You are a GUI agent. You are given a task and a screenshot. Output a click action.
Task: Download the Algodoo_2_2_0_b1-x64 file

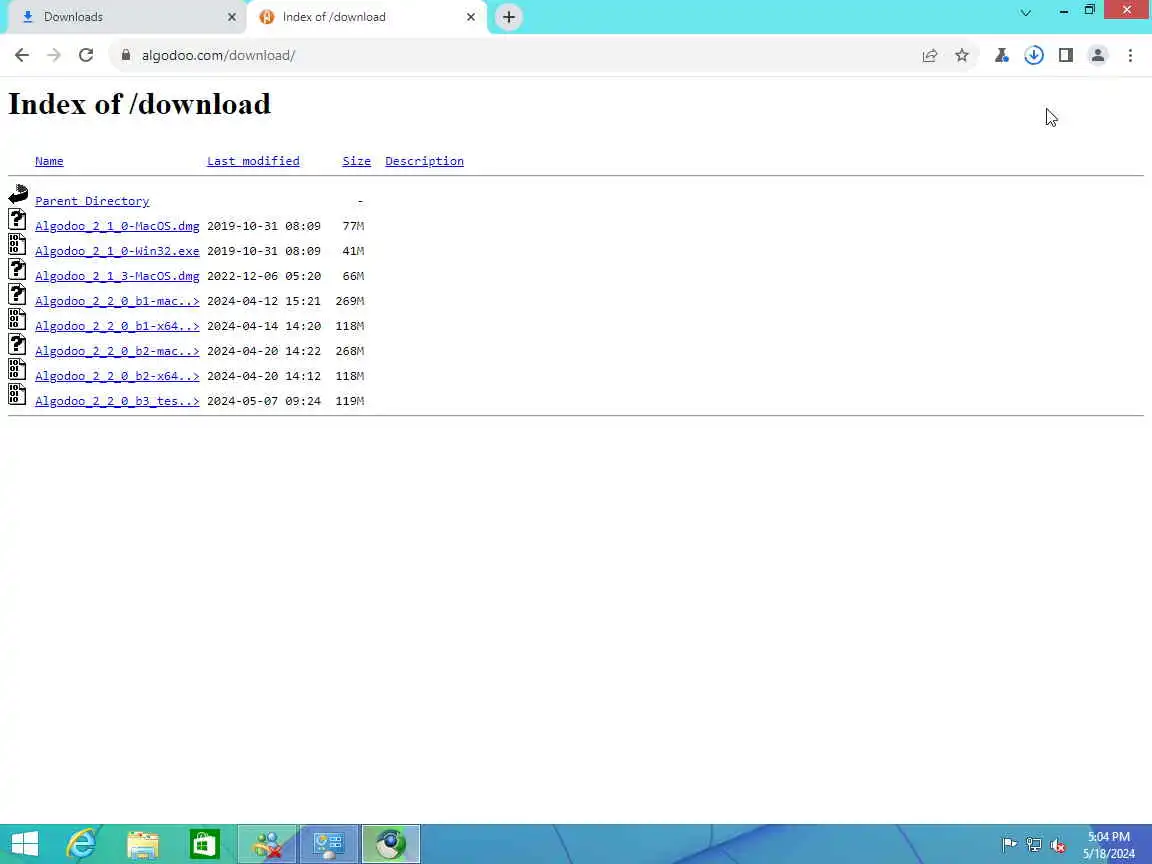pyautogui.click(x=117, y=325)
